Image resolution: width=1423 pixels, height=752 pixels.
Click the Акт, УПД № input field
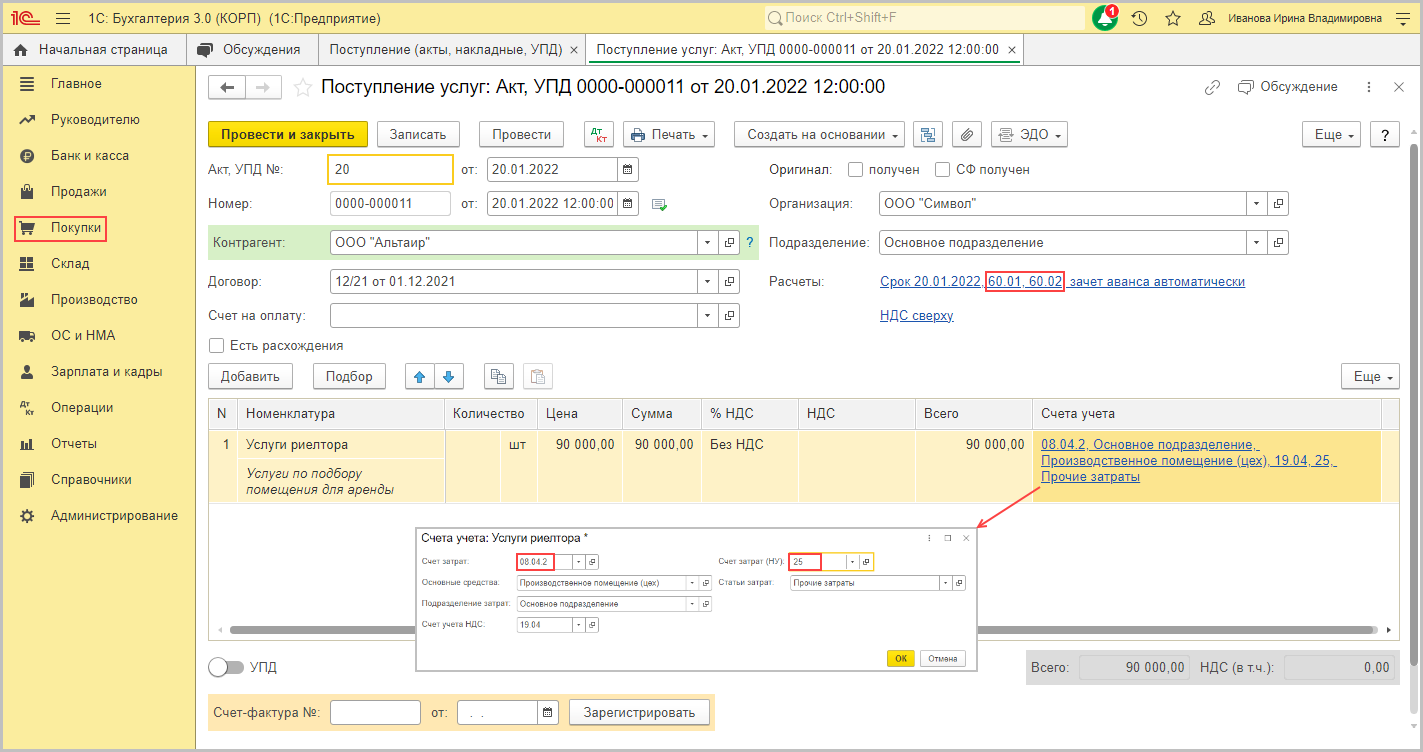coord(390,170)
